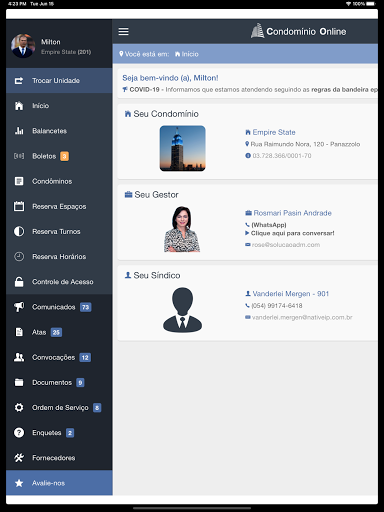Tap the Enquetes question mark icon
This screenshot has height=512, width=384.
[19, 433]
